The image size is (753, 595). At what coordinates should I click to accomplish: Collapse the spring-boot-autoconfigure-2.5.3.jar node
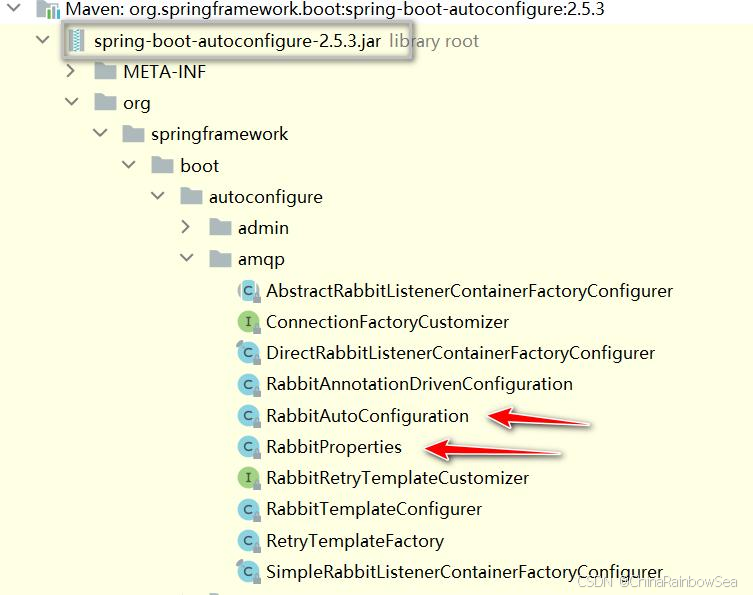pyautogui.click(x=43, y=40)
